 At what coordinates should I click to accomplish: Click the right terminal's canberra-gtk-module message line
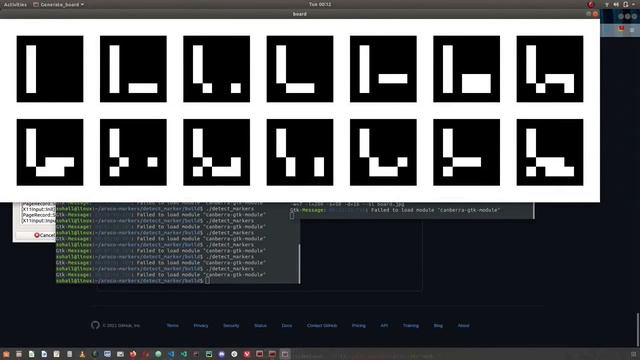[395, 210]
